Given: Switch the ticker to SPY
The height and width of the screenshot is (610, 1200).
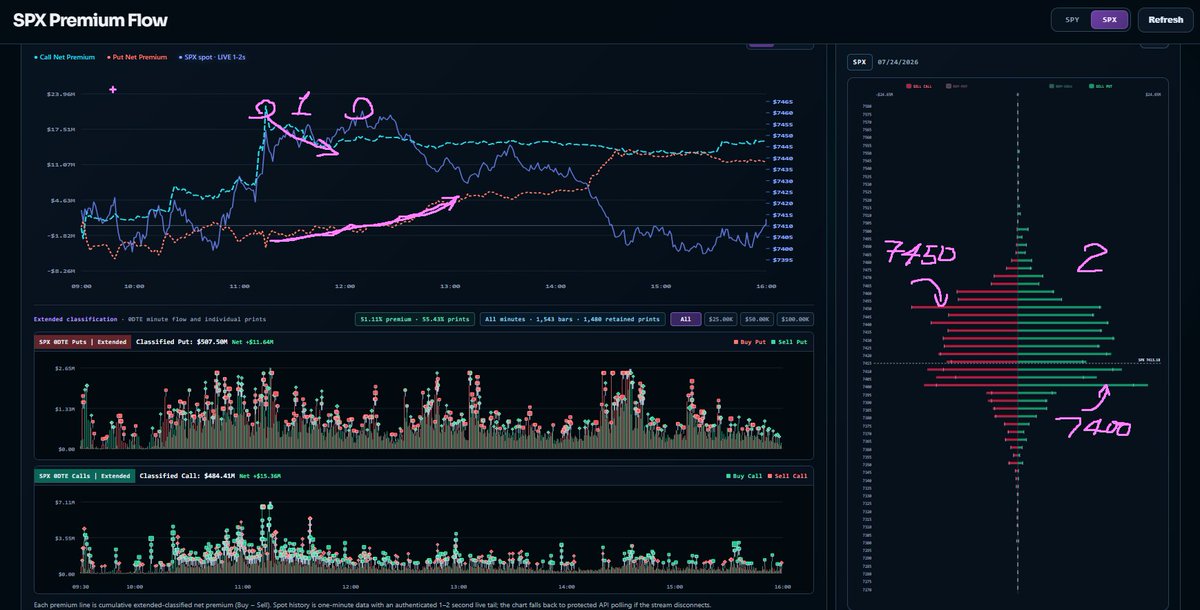Looking at the screenshot, I should [1072, 20].
